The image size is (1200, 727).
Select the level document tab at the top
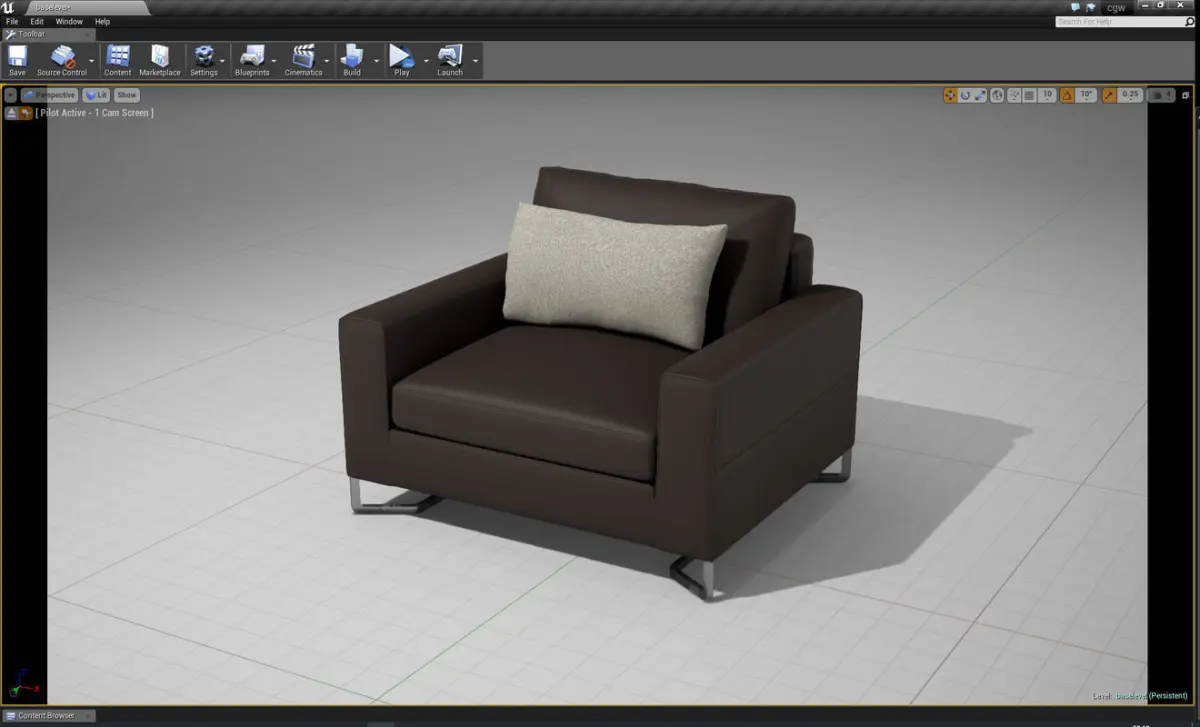[85, 7]
